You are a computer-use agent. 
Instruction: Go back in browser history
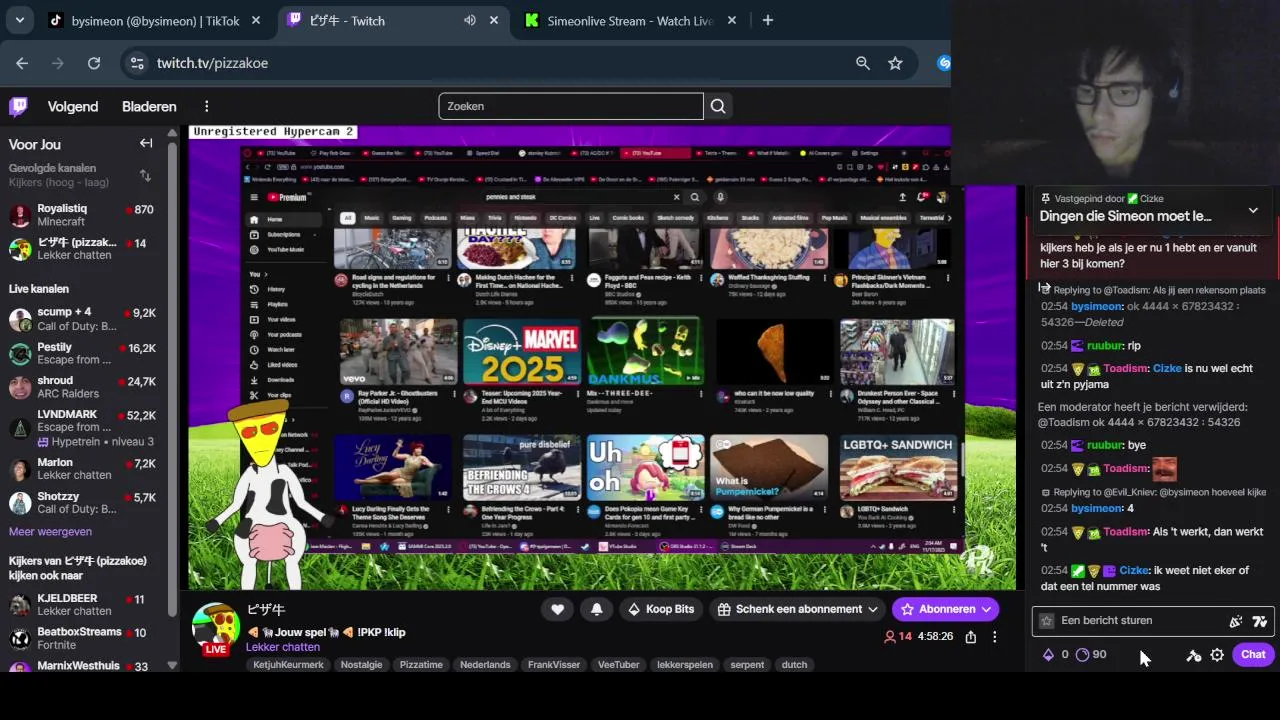(22, 63)
